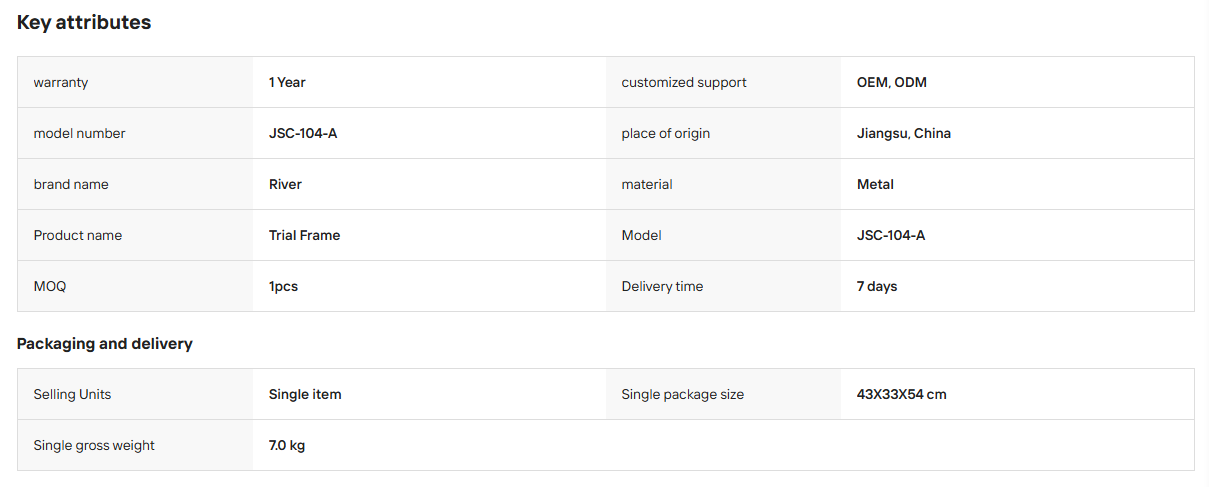Select the 7.0 kg gross weight value
The image size is (1209, 487).
coord(287,445)
